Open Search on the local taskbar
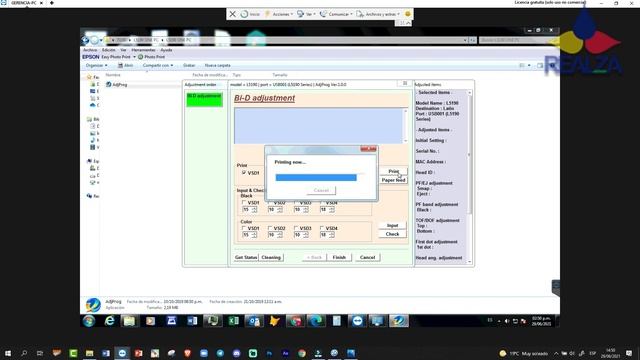 [x=24, y=353]
